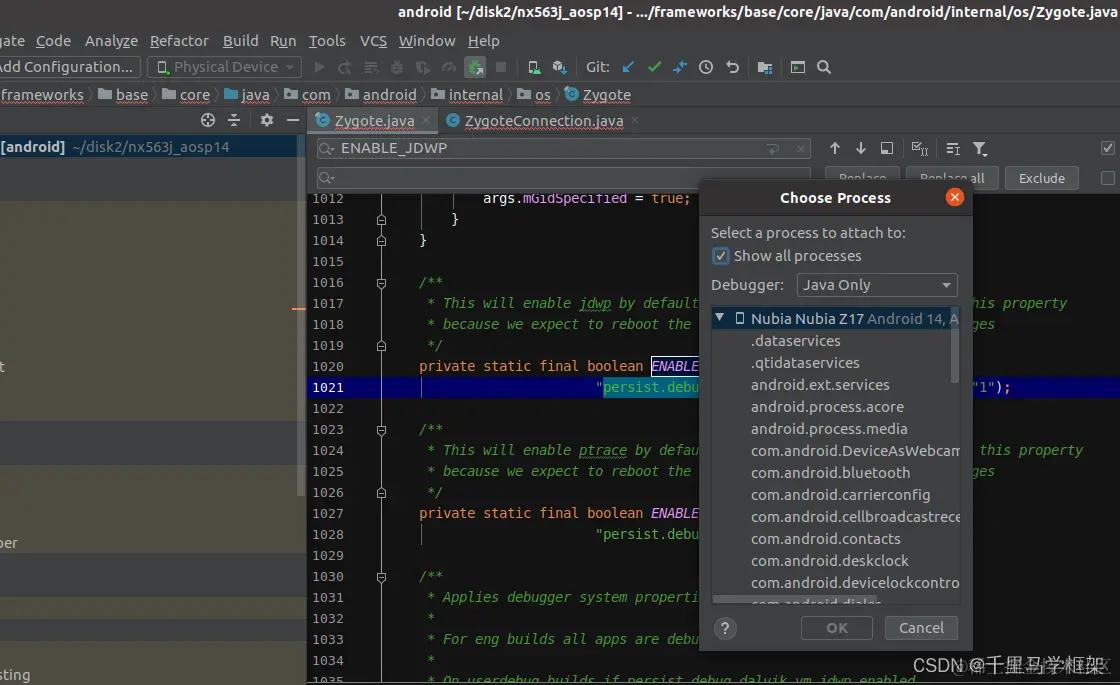Open Search Everywhere magnifier icon
Viewport: 1120px width, 685px height.
click(x=824, y=67)
